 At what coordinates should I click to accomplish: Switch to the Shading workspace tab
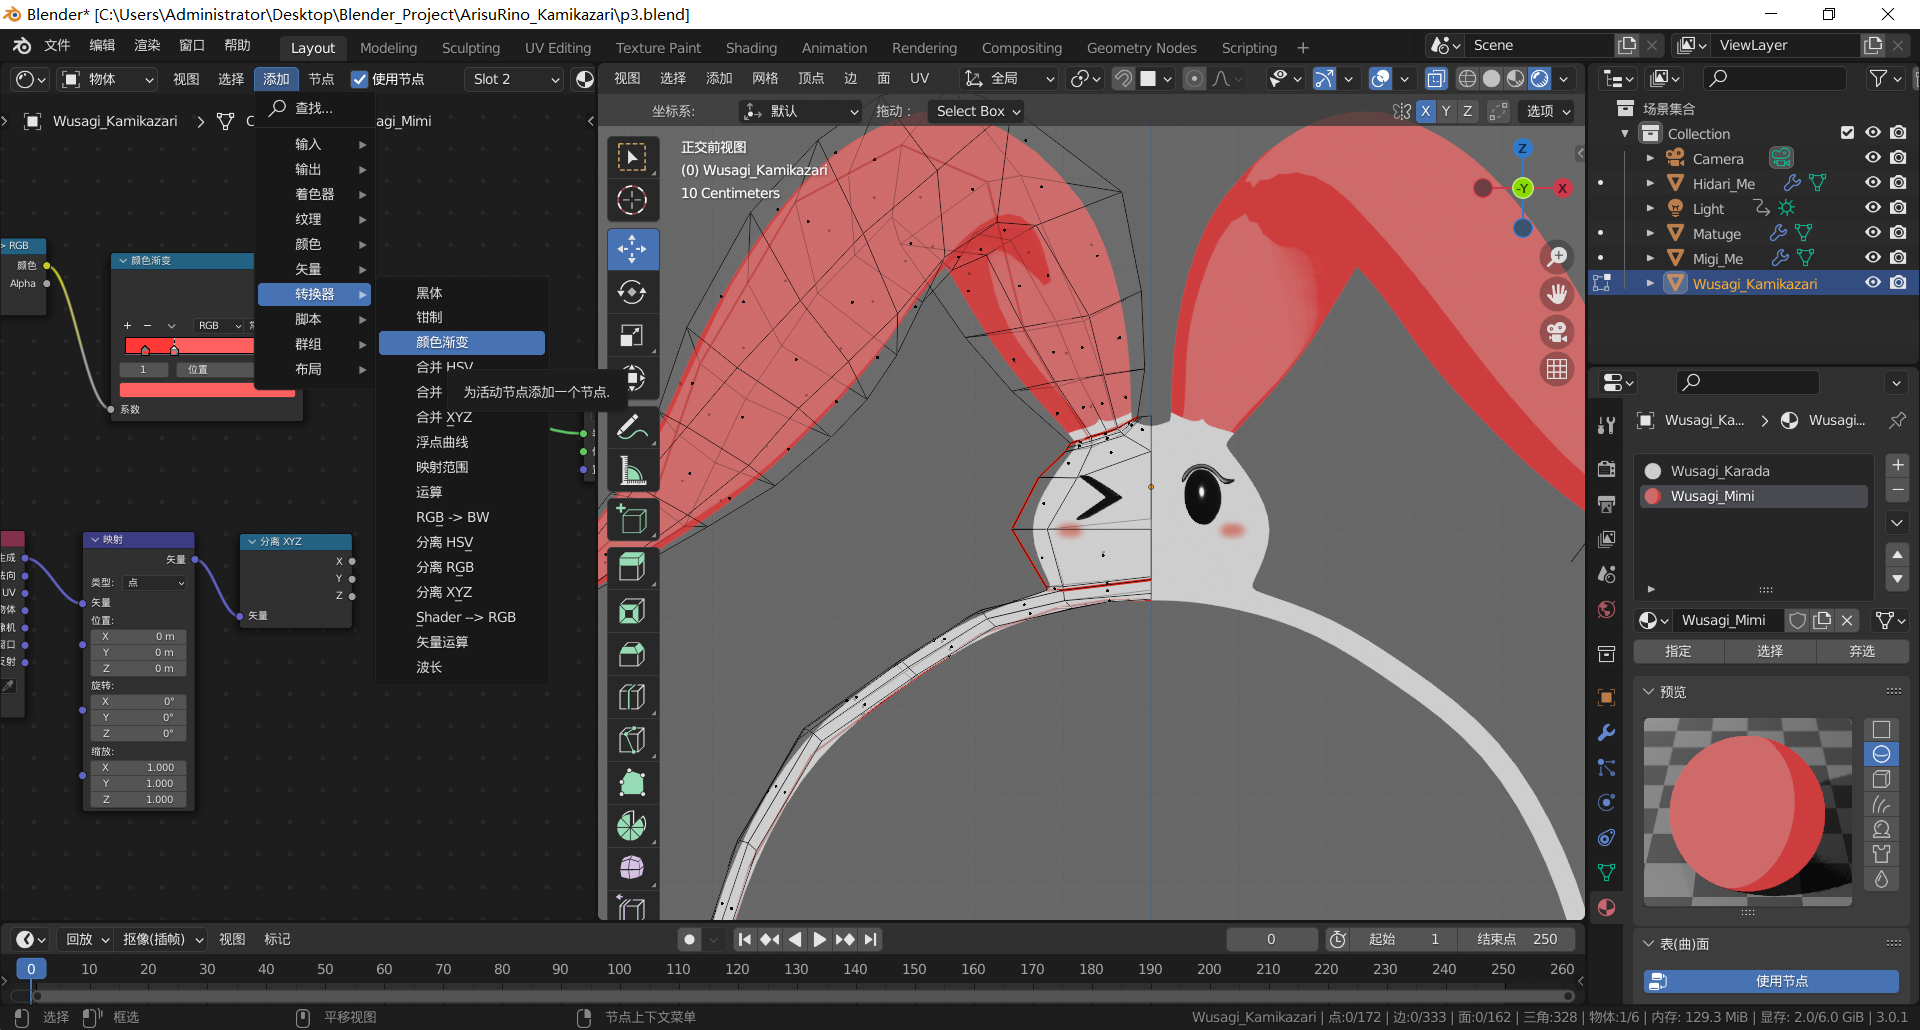(751, 48)
